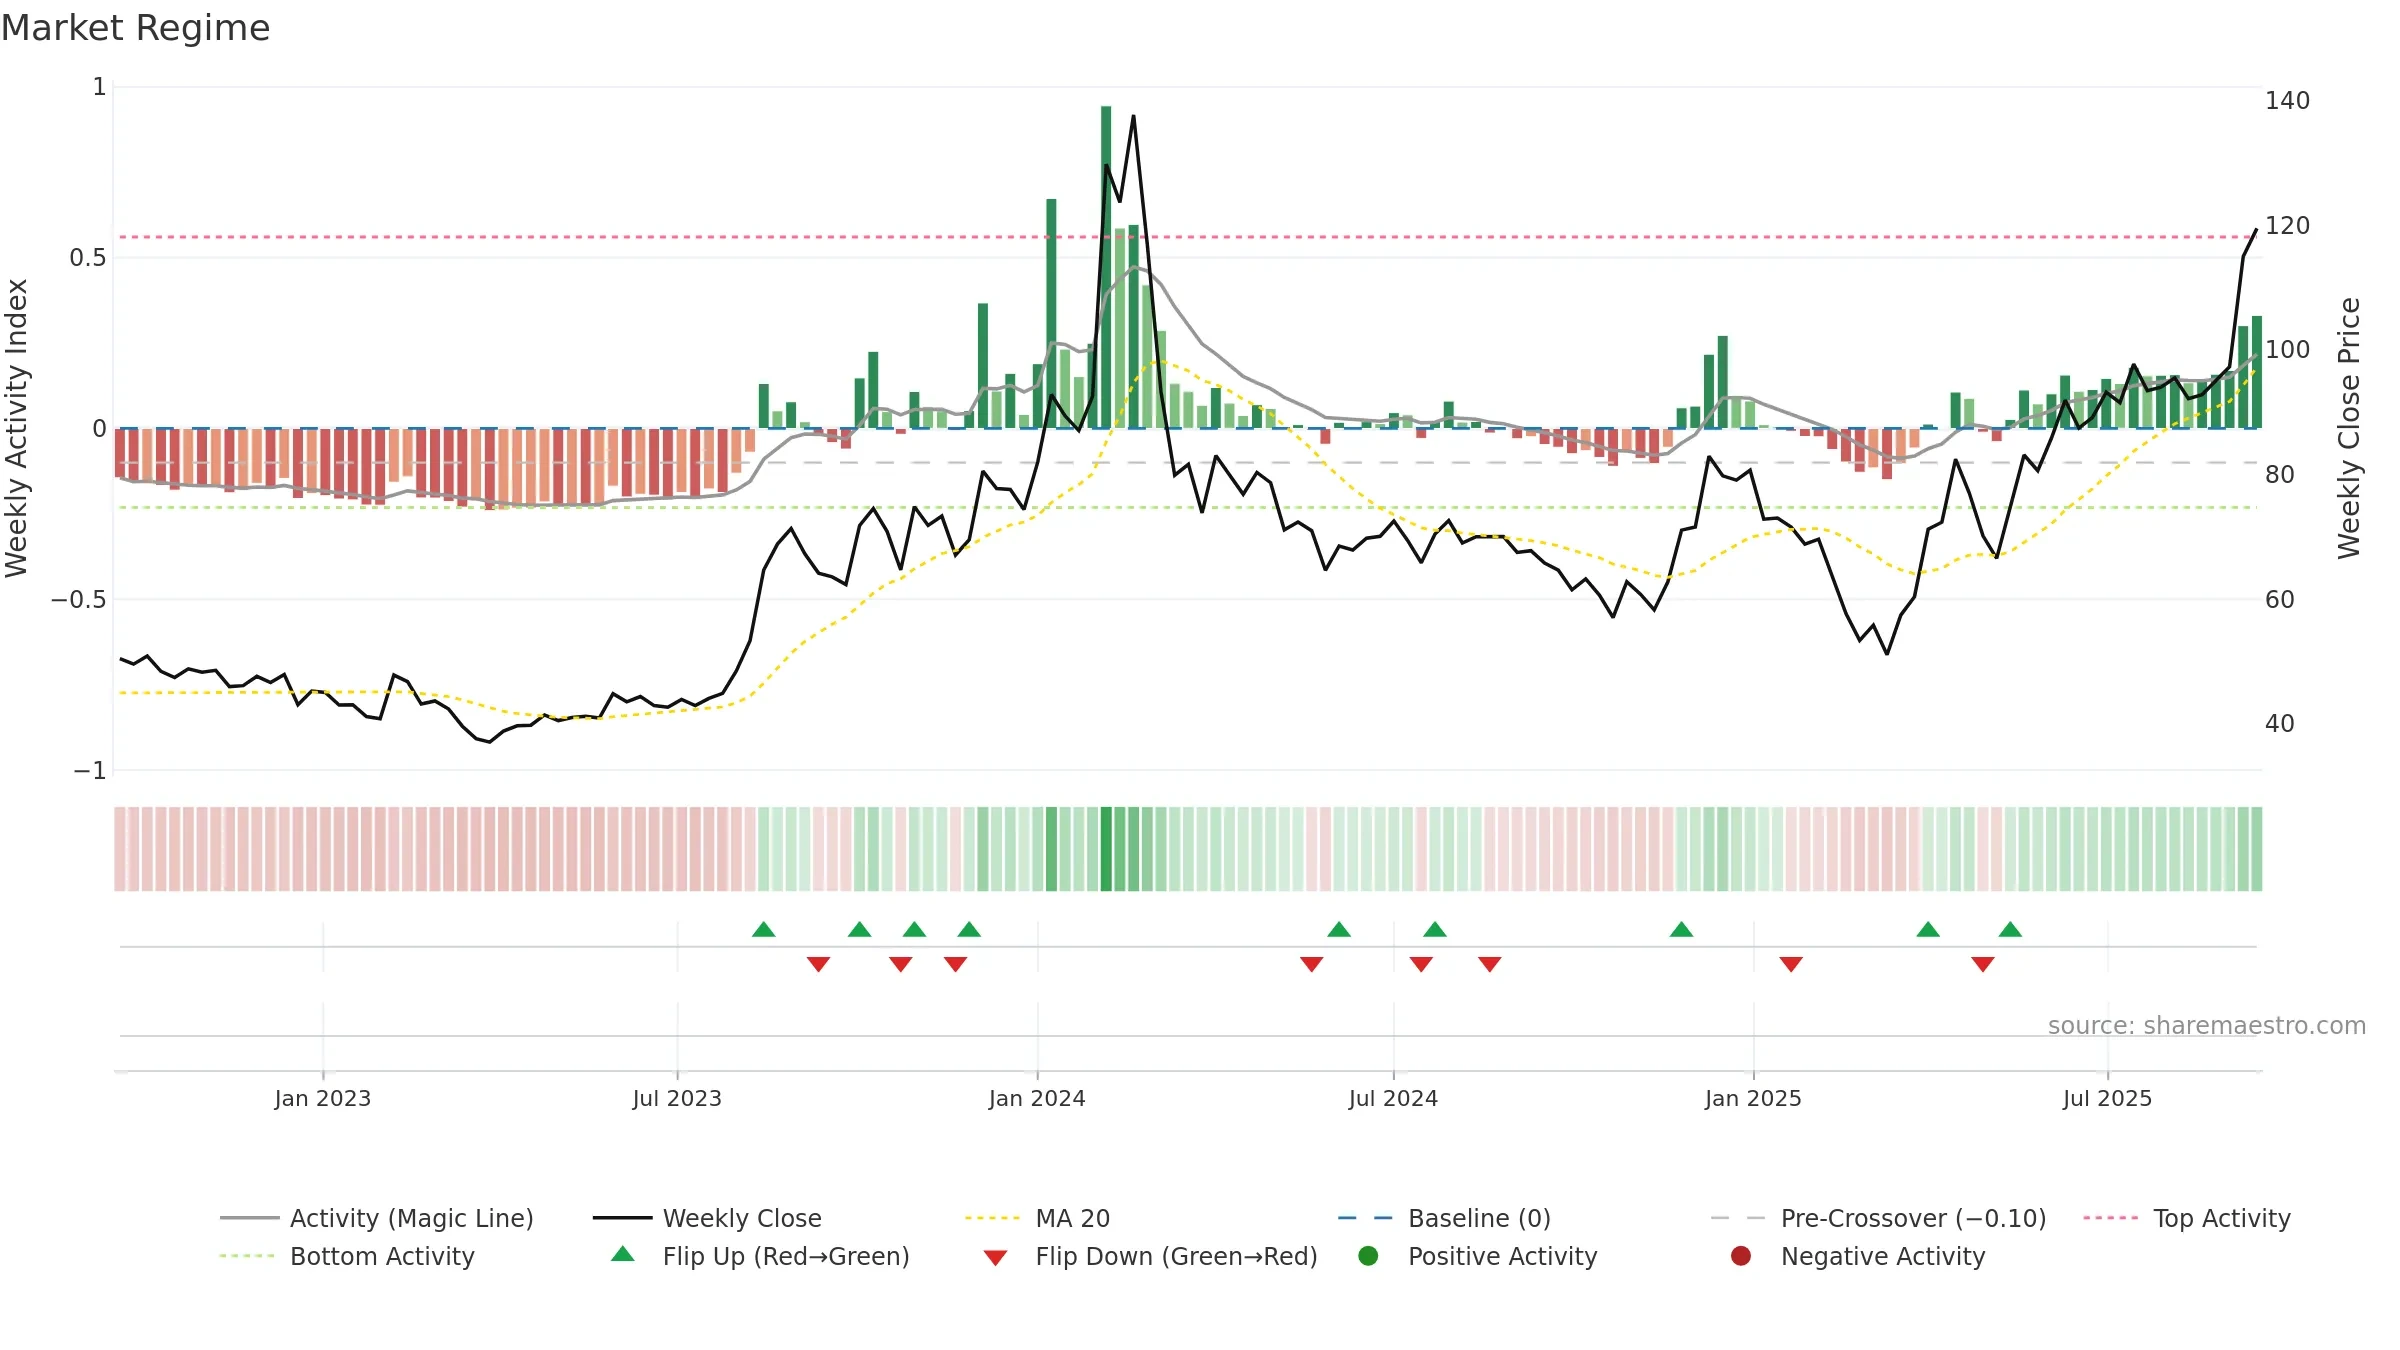
Task: Click the first flip-down marker after Jul 2023
Action: [x=818, y=964]
